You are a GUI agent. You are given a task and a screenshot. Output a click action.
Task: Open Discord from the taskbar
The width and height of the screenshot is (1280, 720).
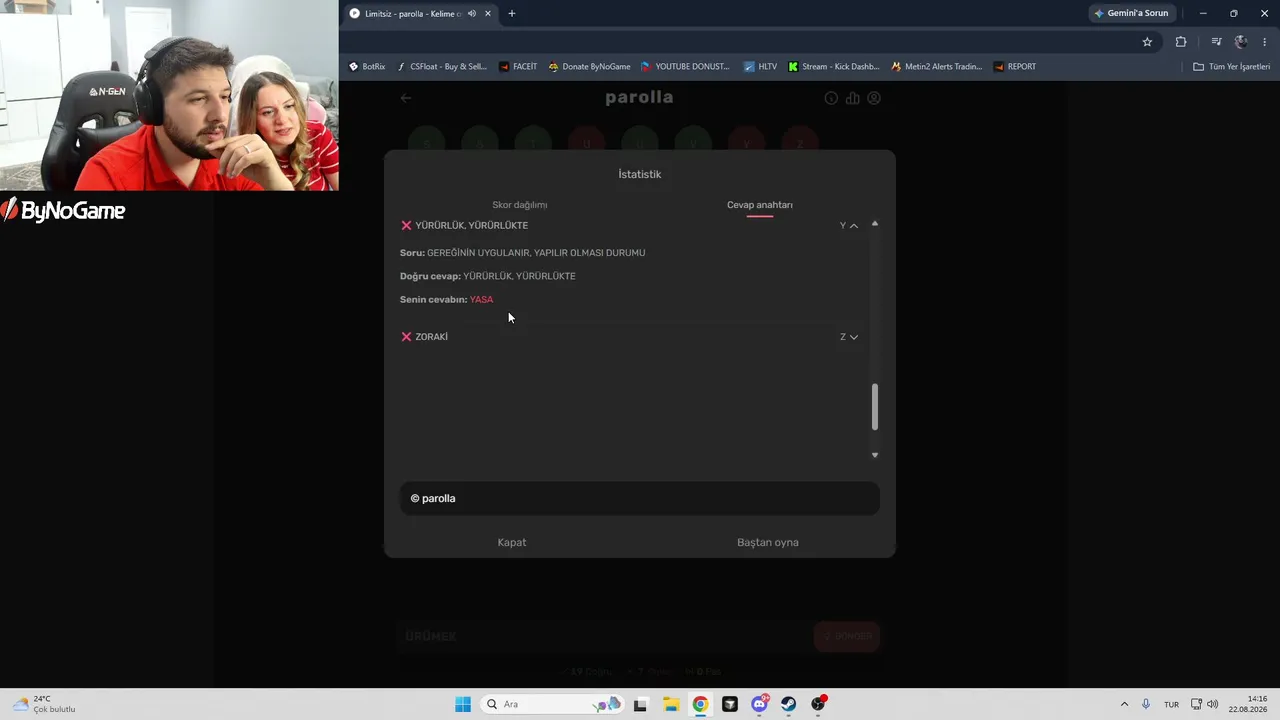click(x=760, y=704)
